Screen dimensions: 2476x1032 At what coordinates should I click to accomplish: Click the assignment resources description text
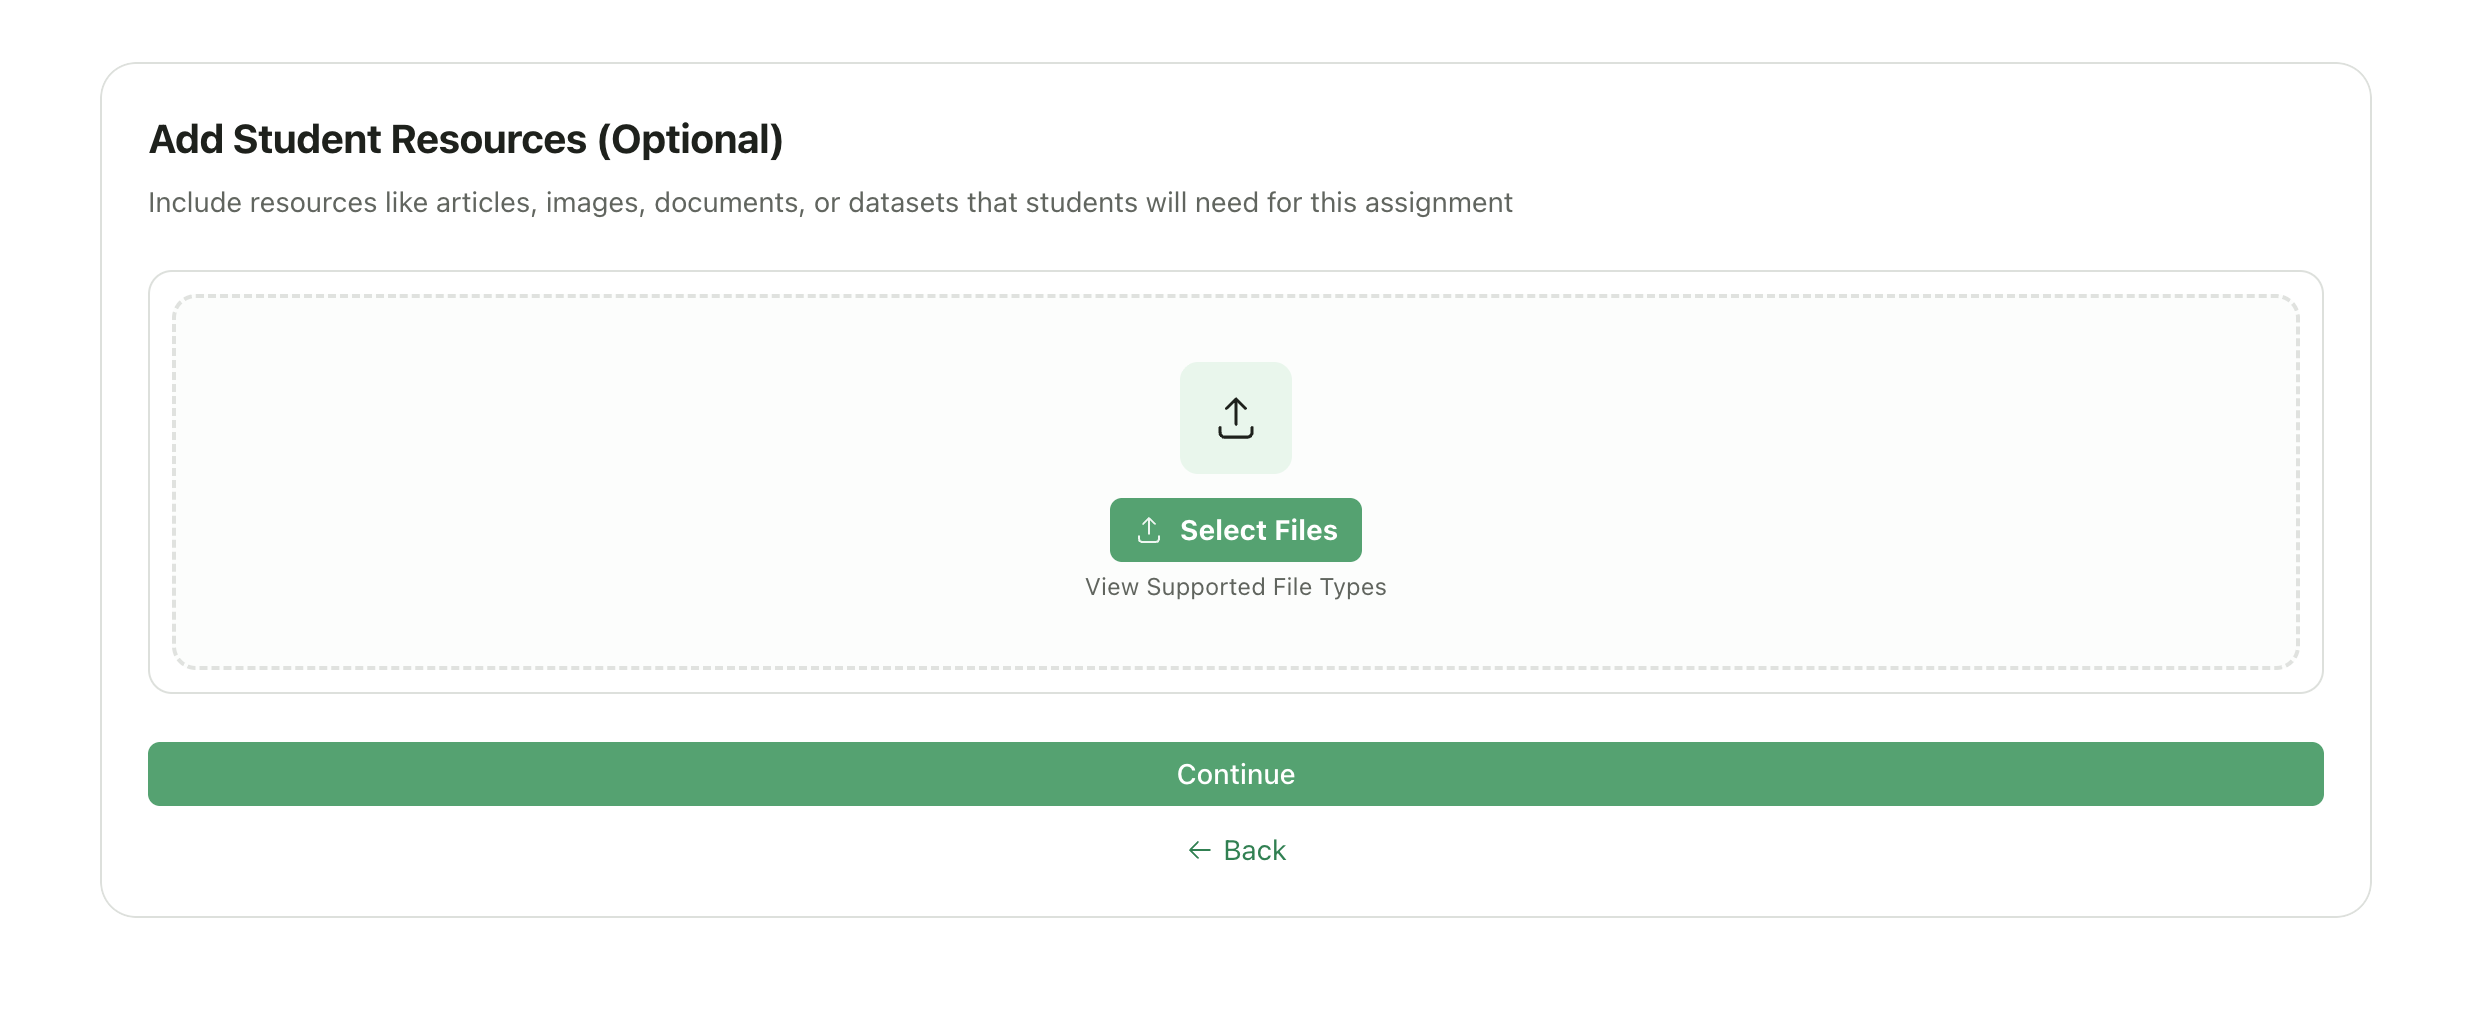[x=830, y=202]
